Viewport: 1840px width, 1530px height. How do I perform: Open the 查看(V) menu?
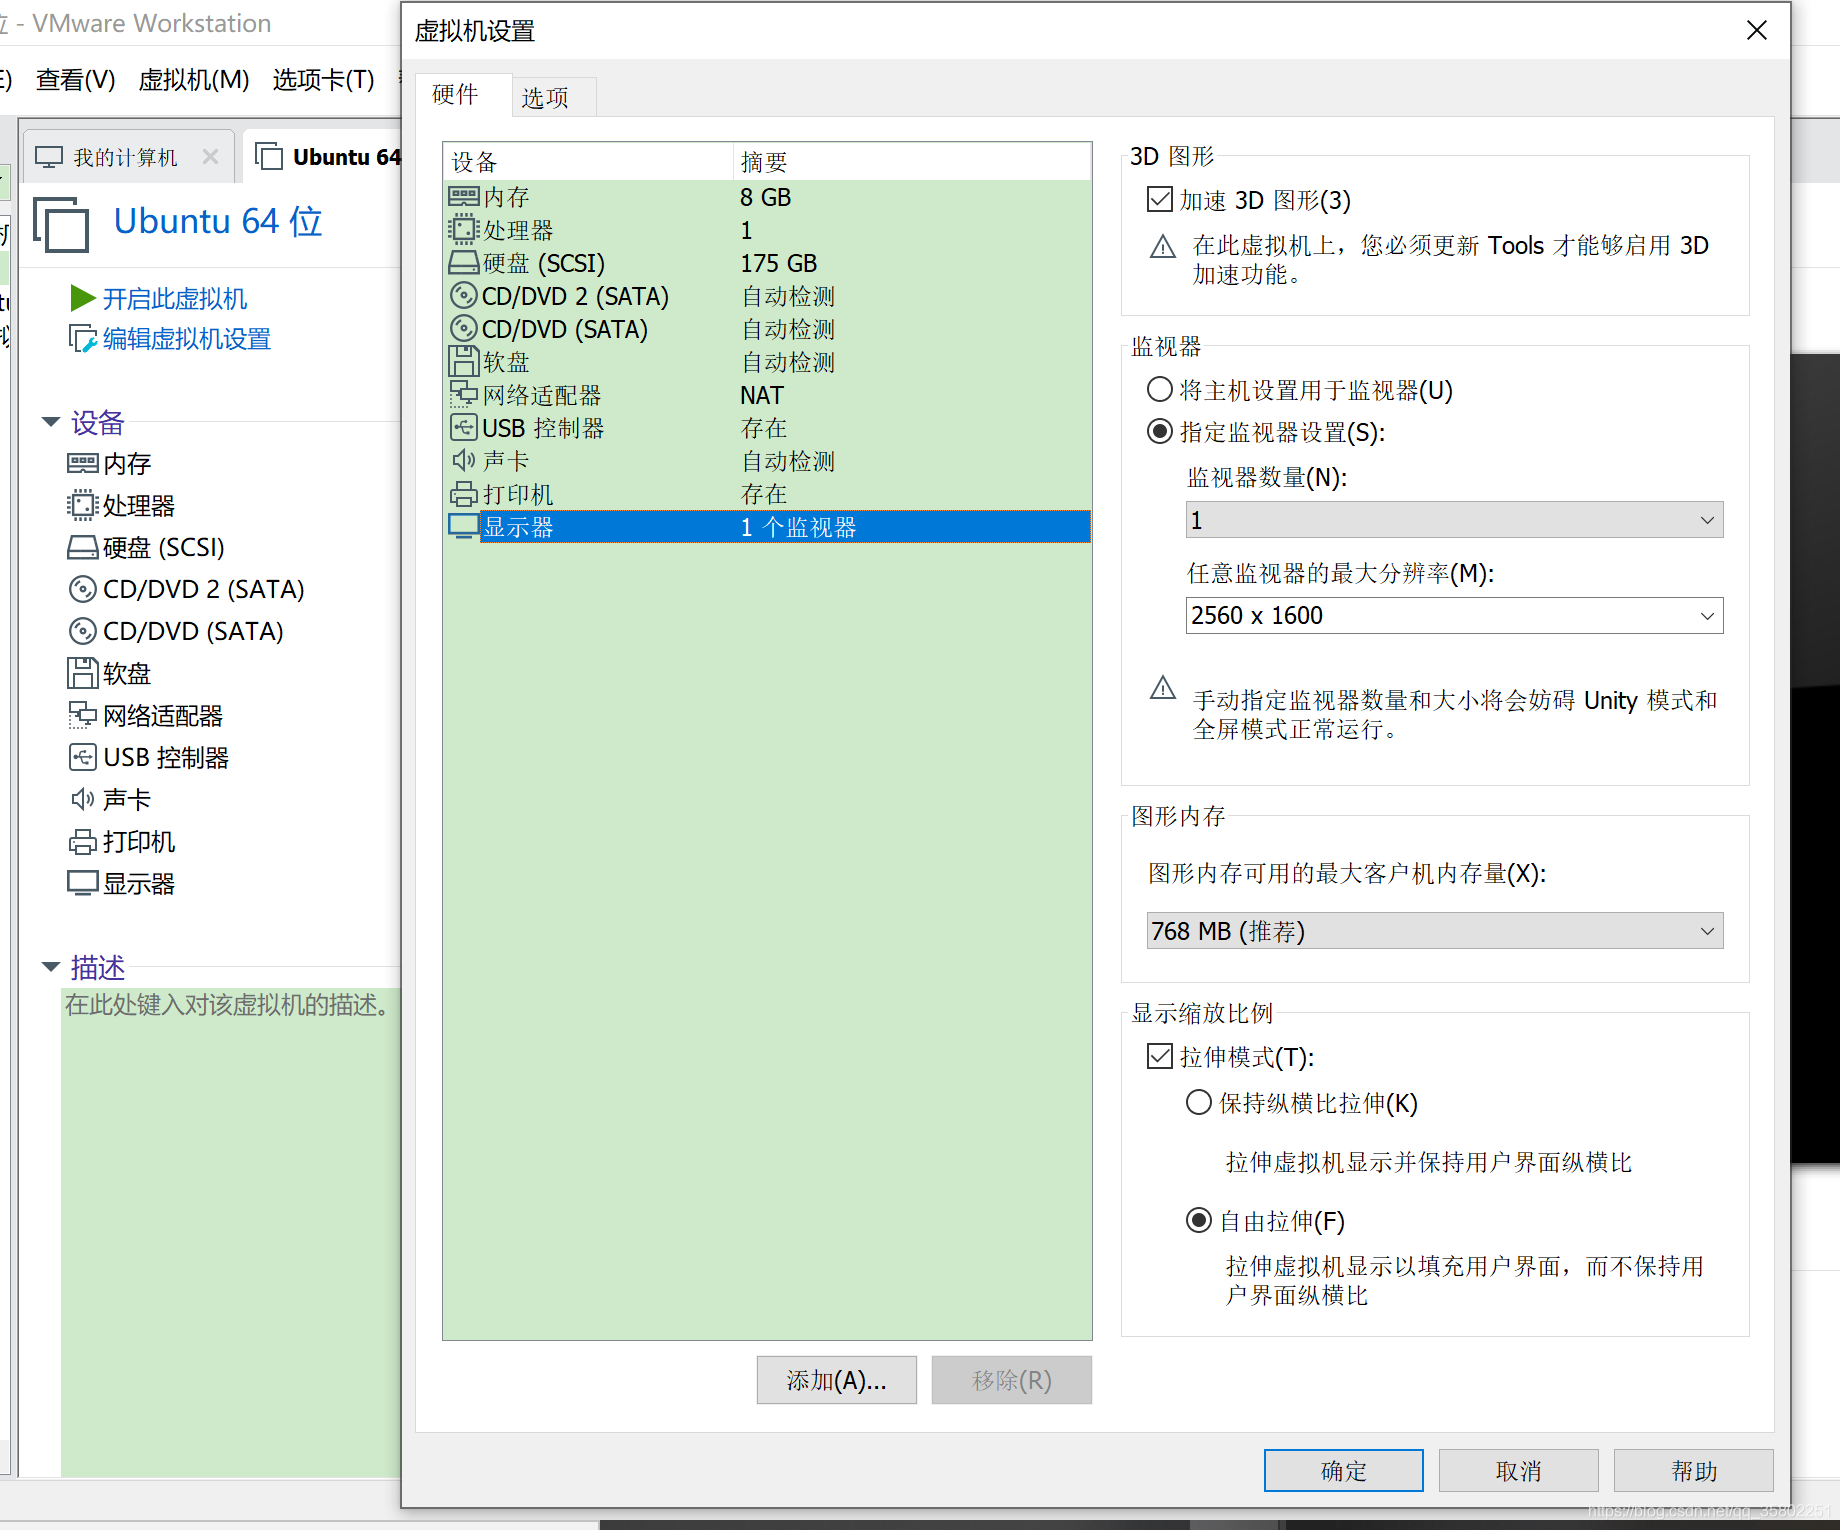(76, 80)
